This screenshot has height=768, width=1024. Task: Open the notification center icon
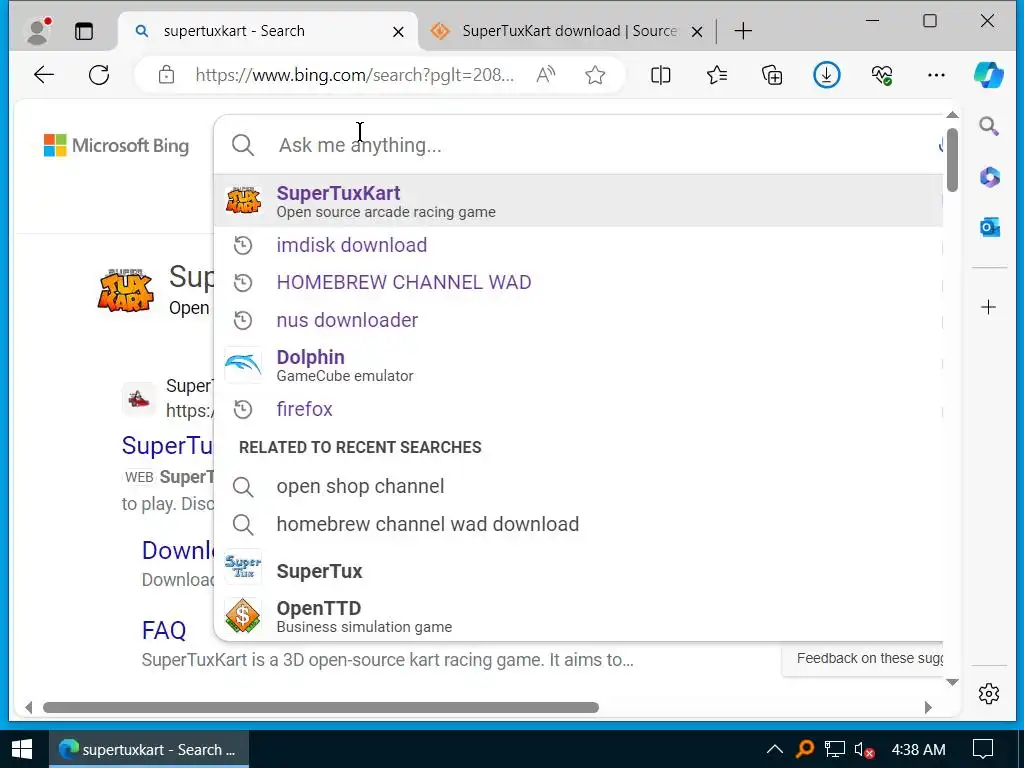(983, 749)
